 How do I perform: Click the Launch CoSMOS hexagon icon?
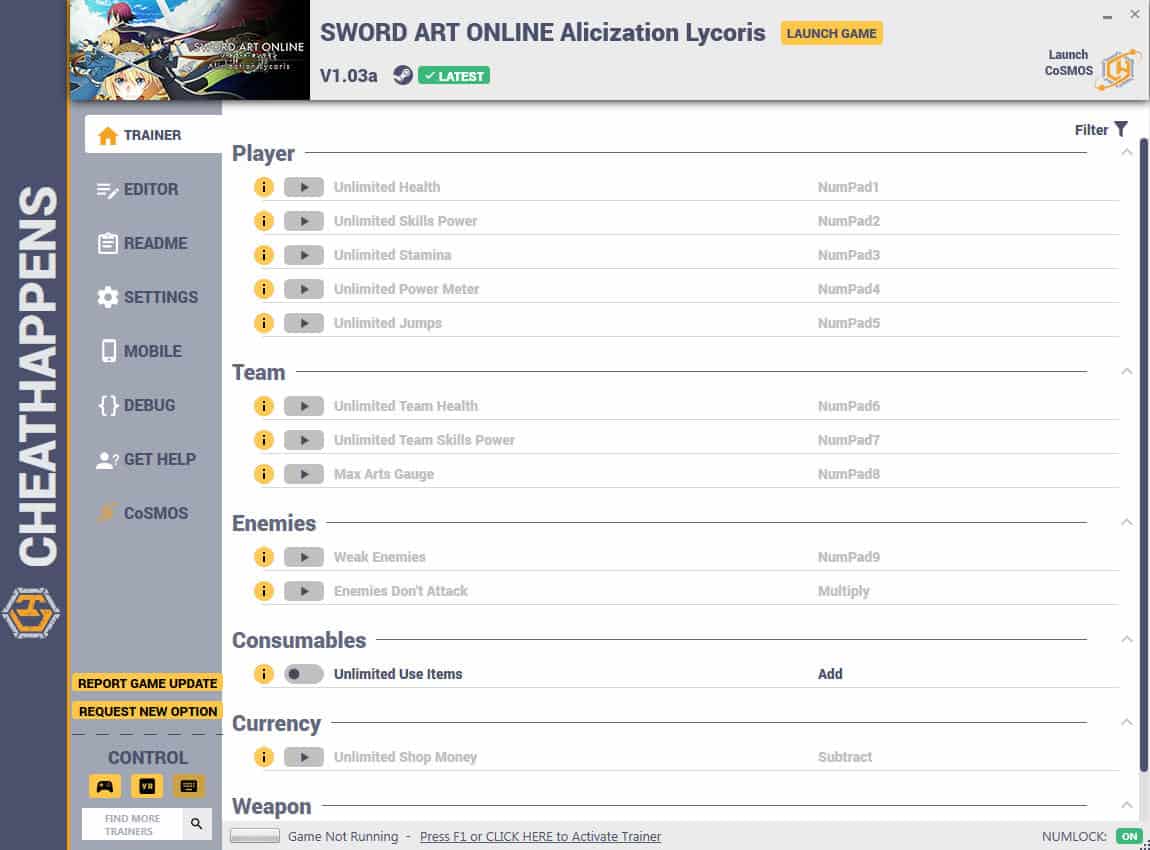1118,70
